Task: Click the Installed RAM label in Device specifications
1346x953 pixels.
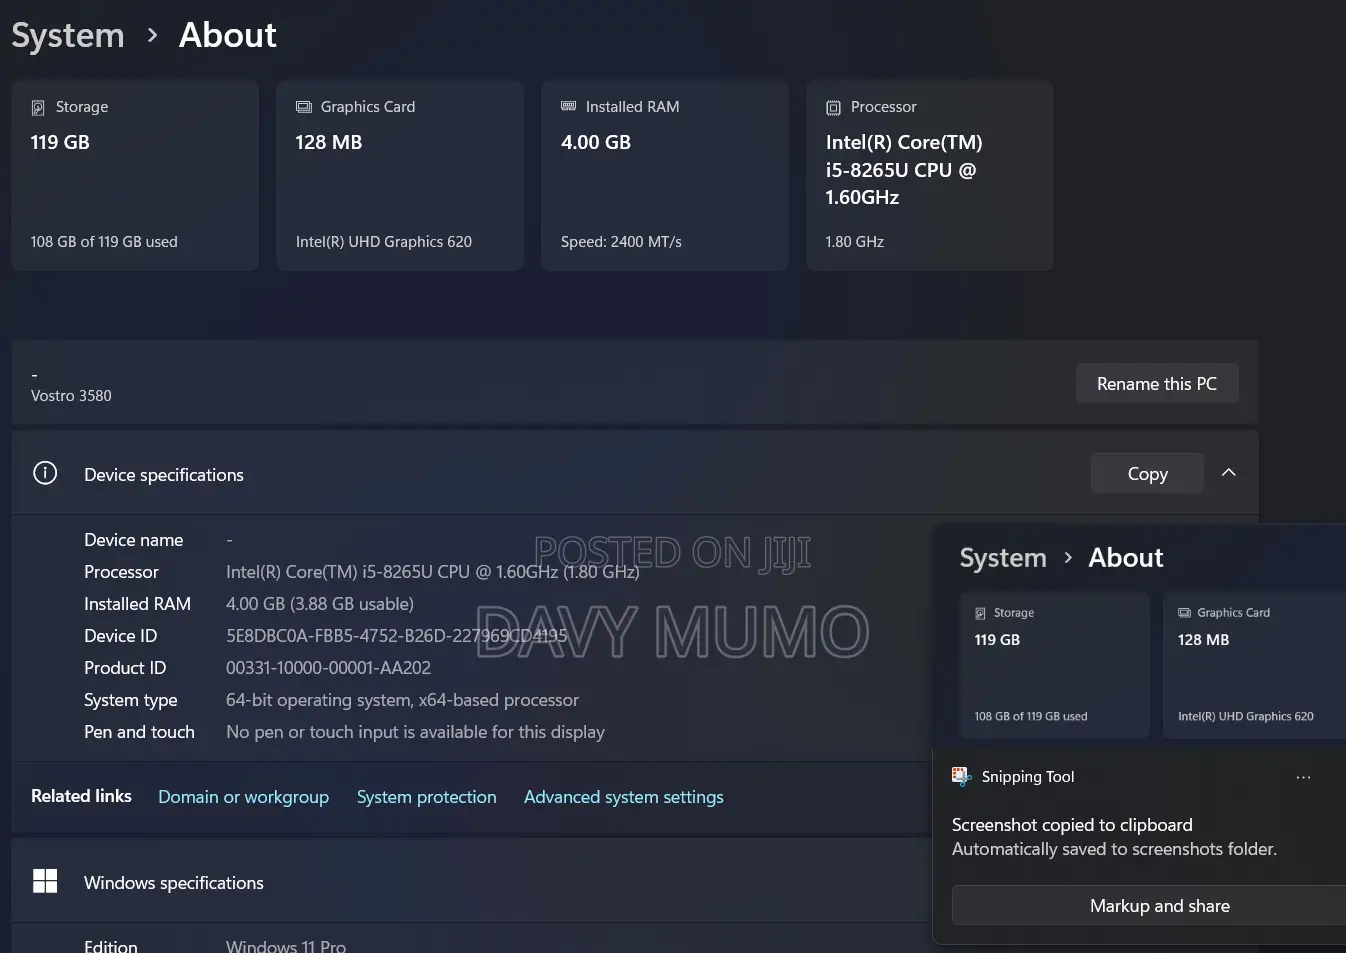Action: click(137, 604)
